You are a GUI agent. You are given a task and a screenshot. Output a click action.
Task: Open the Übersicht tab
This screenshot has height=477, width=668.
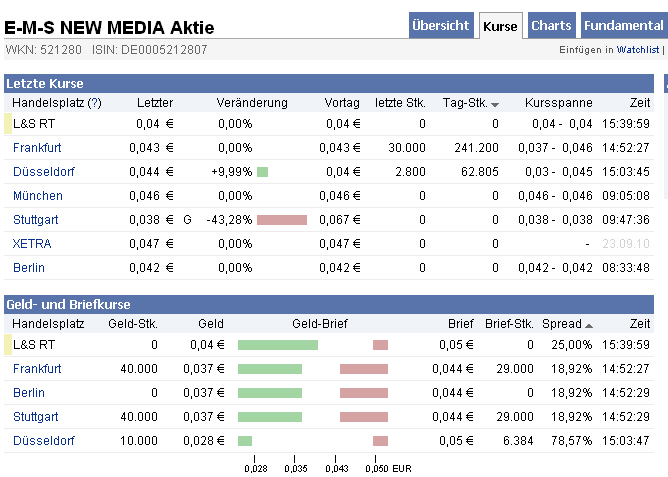click(x=441, y=26)
